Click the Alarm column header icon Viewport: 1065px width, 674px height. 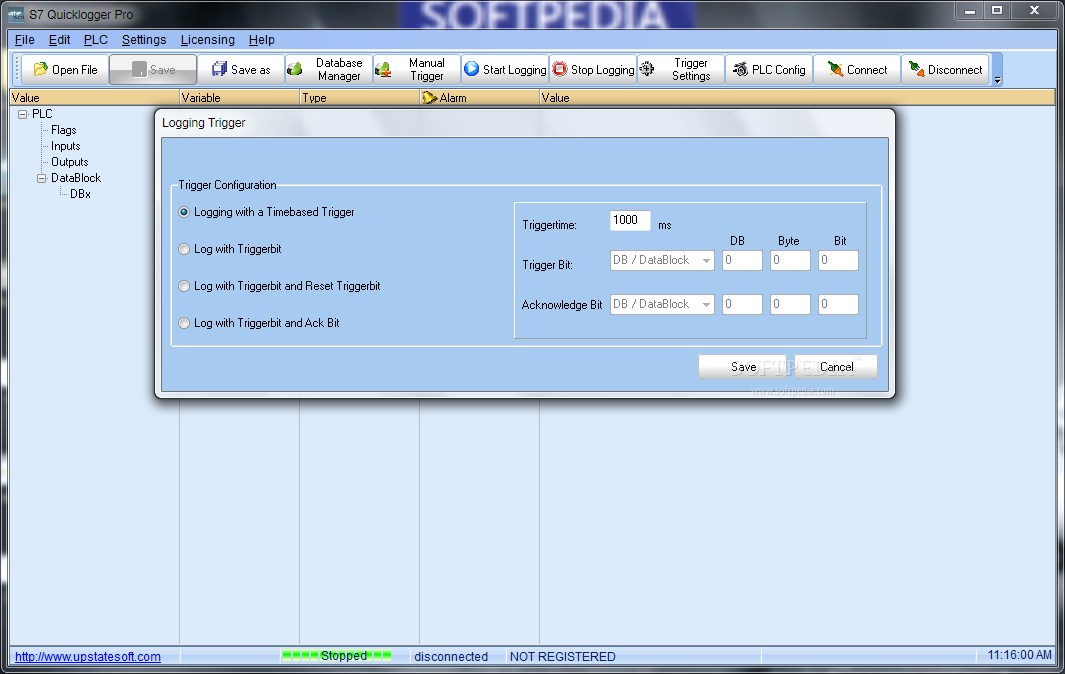(429, 98)
